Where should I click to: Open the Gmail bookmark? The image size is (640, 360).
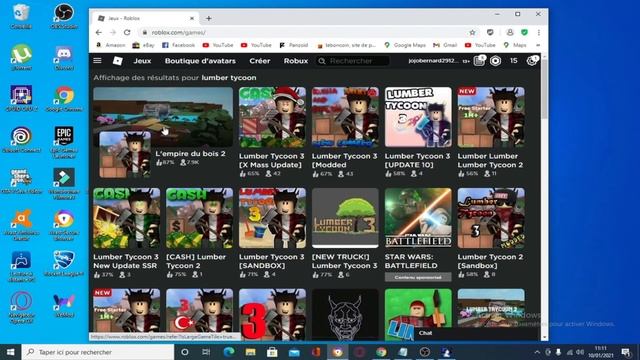coord(445,45)
